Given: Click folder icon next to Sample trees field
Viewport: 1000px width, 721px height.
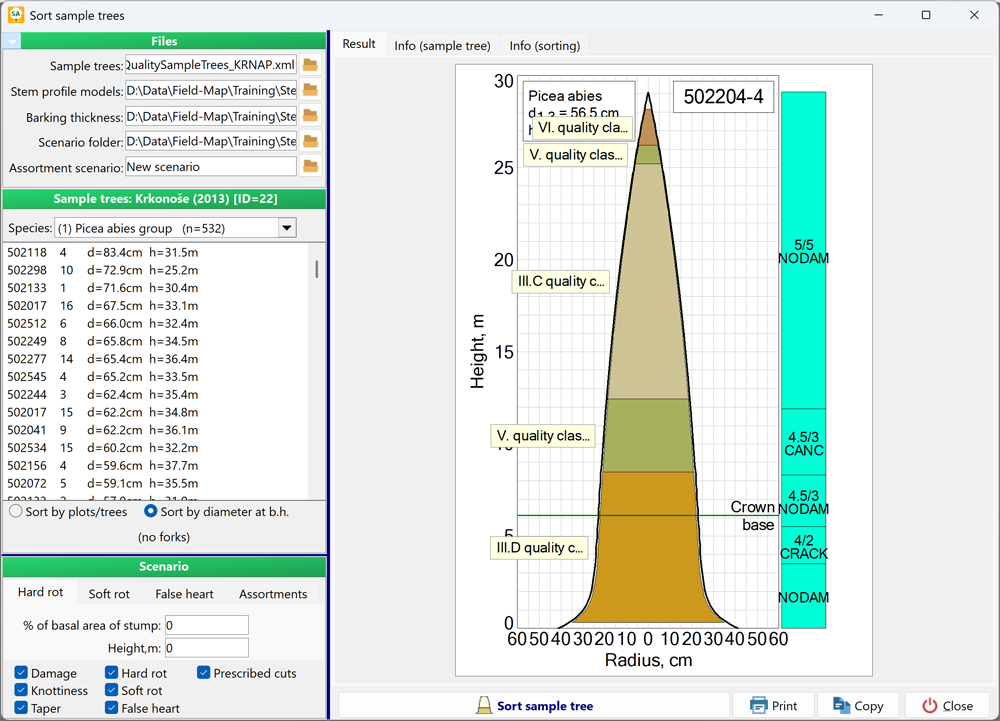Looking at the screenshot, I should pyautogui.click(x=310, y=65).
